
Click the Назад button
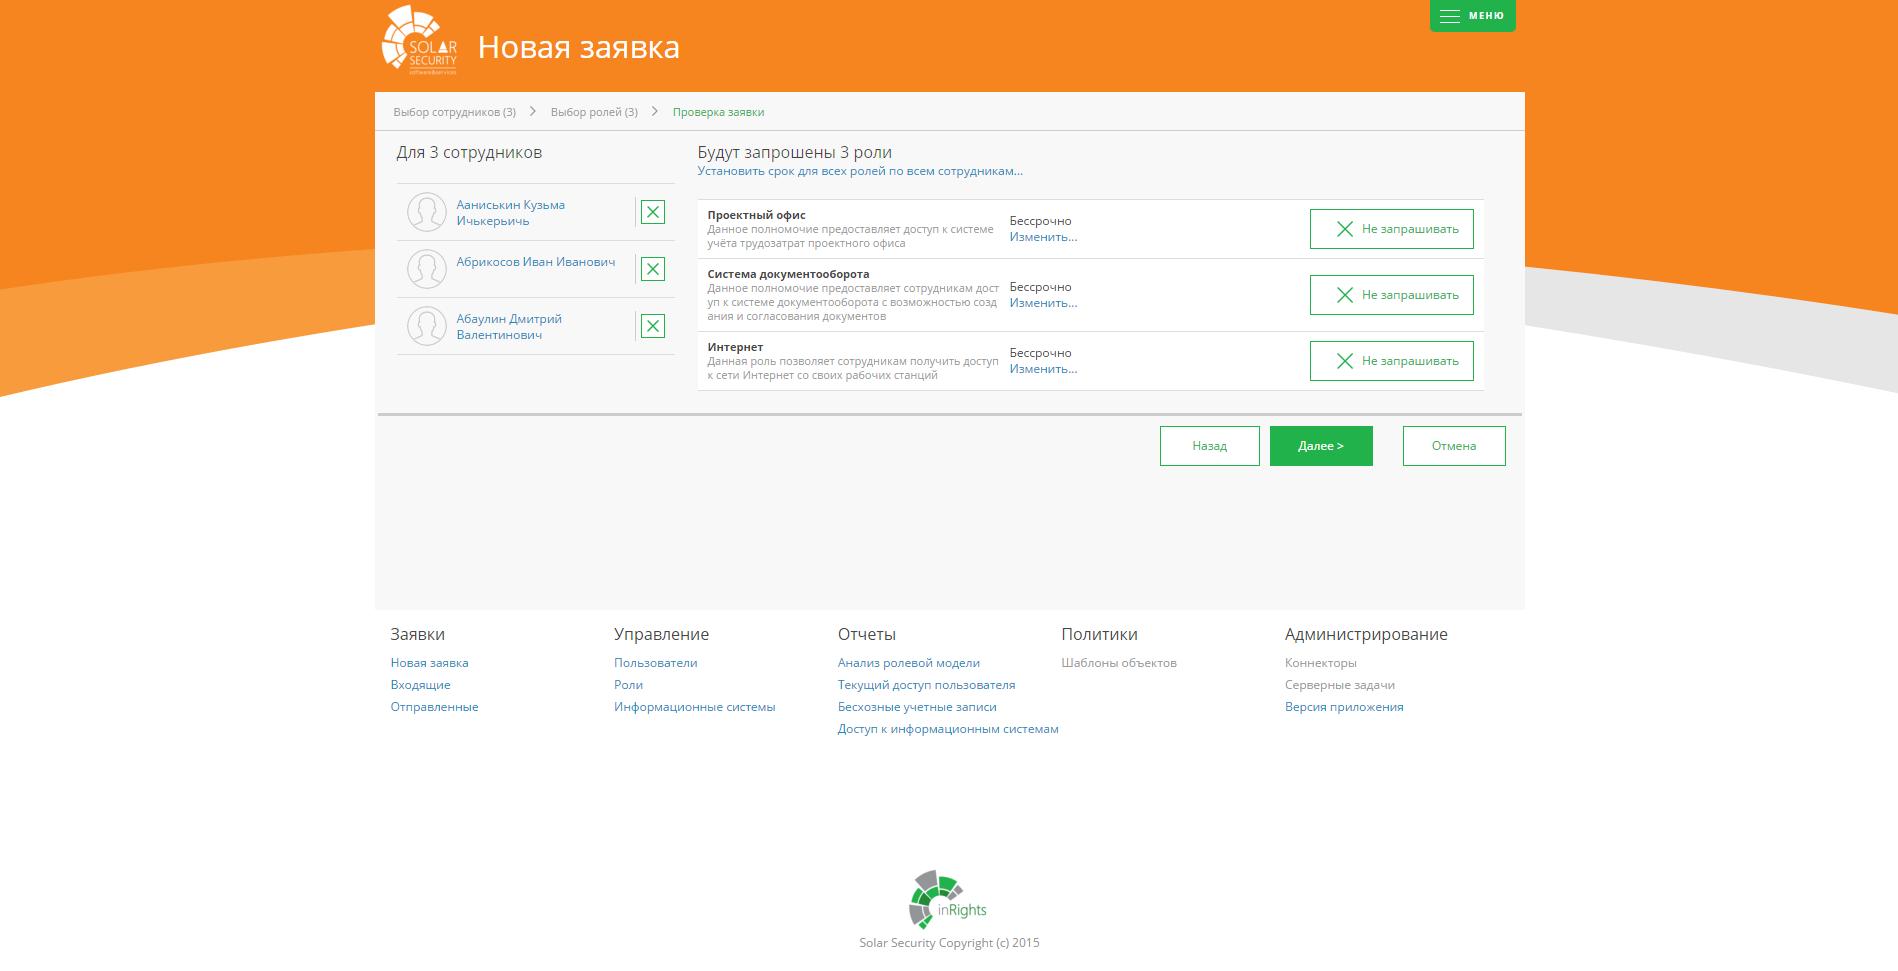click(1210, 446)
